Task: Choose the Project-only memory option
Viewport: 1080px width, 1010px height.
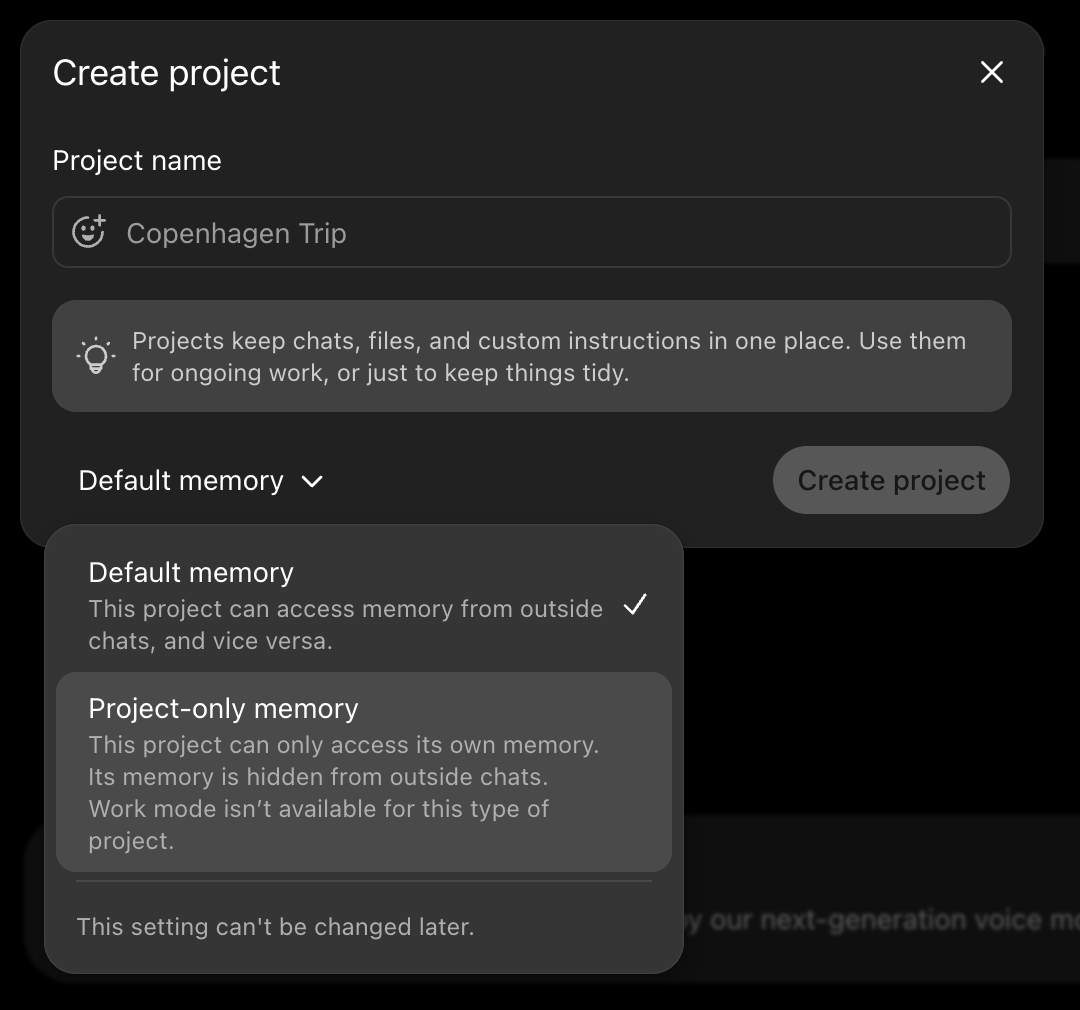Action: click(364, 772)
